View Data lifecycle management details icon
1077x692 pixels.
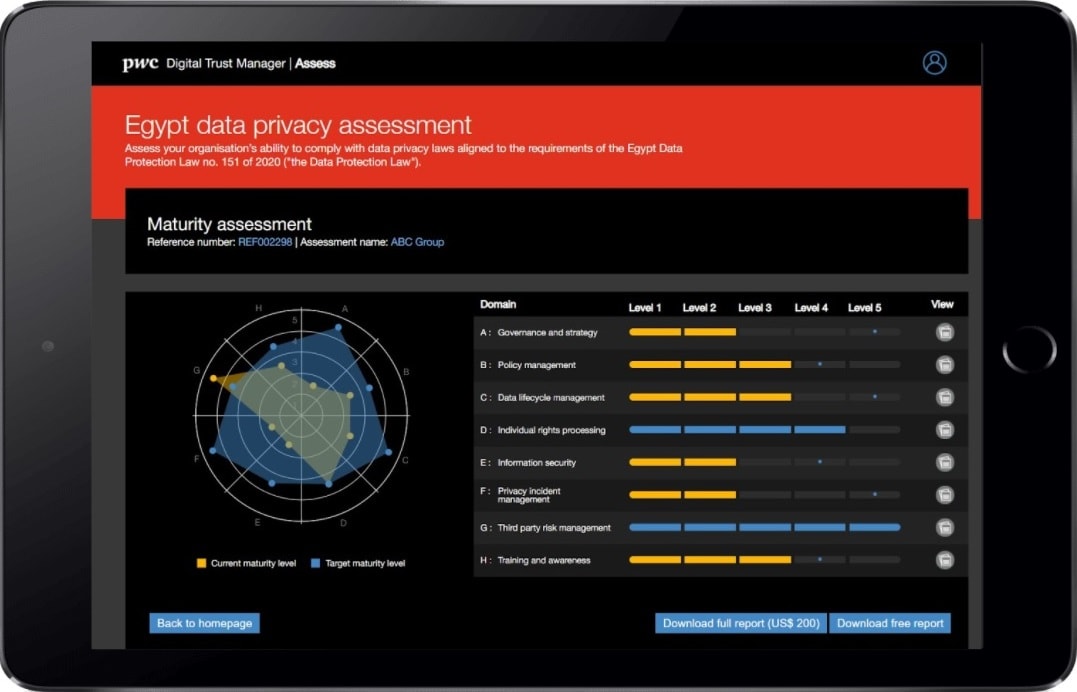(944, 398)
